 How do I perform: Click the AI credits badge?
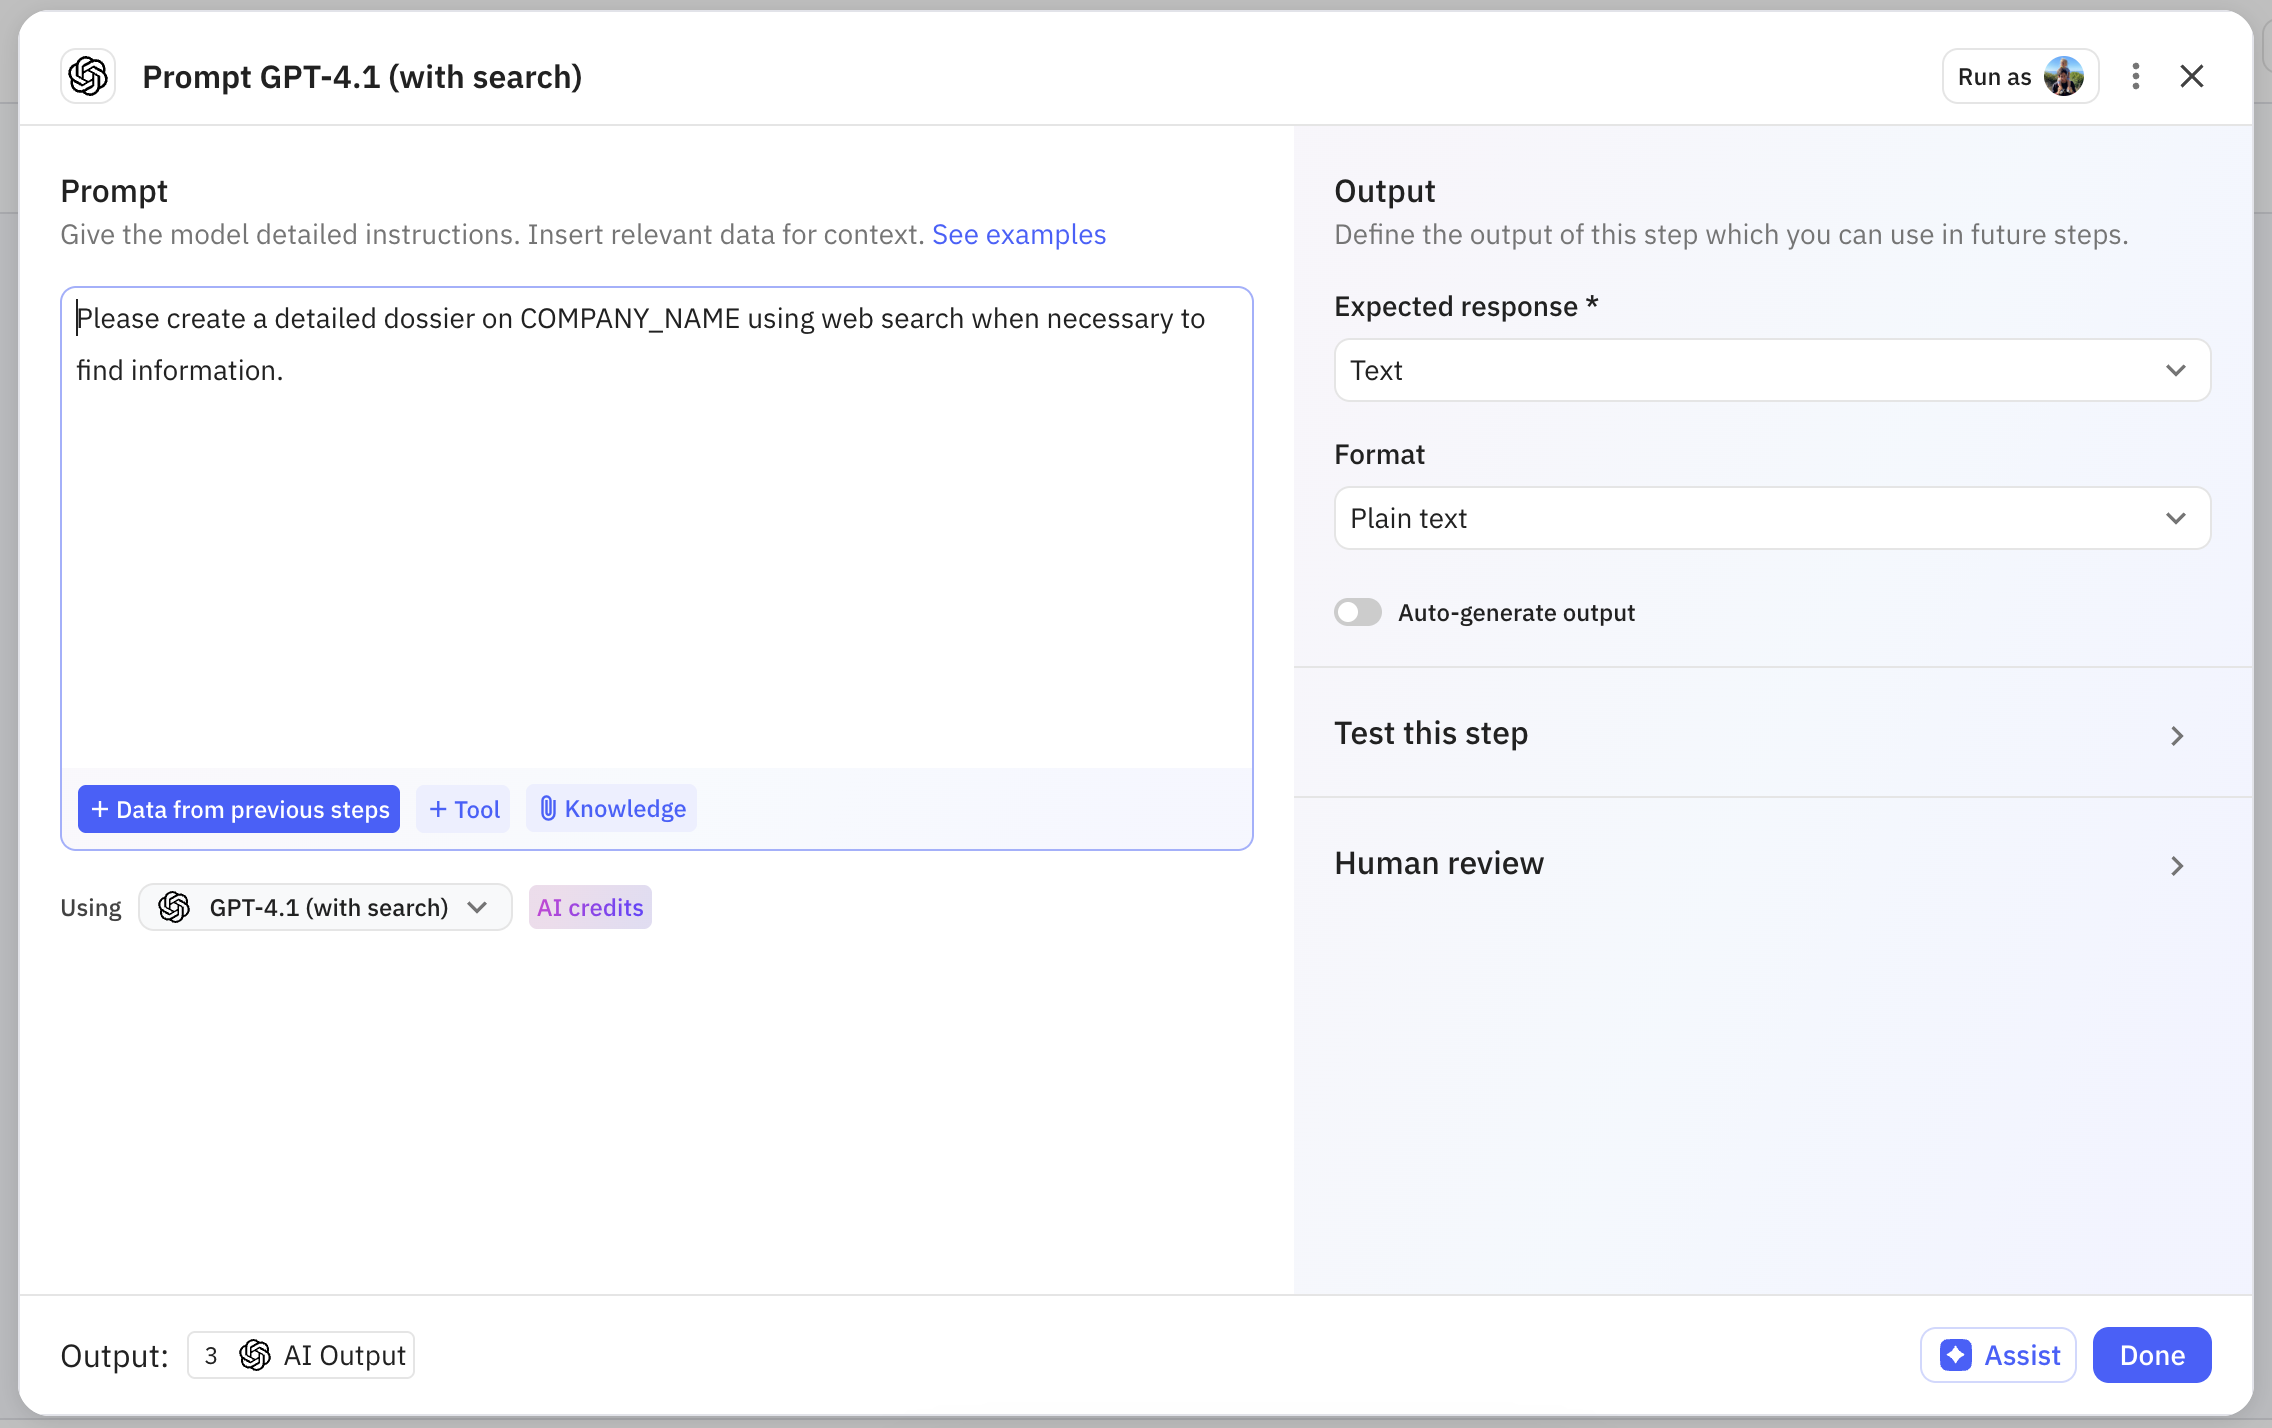(590, 907)
